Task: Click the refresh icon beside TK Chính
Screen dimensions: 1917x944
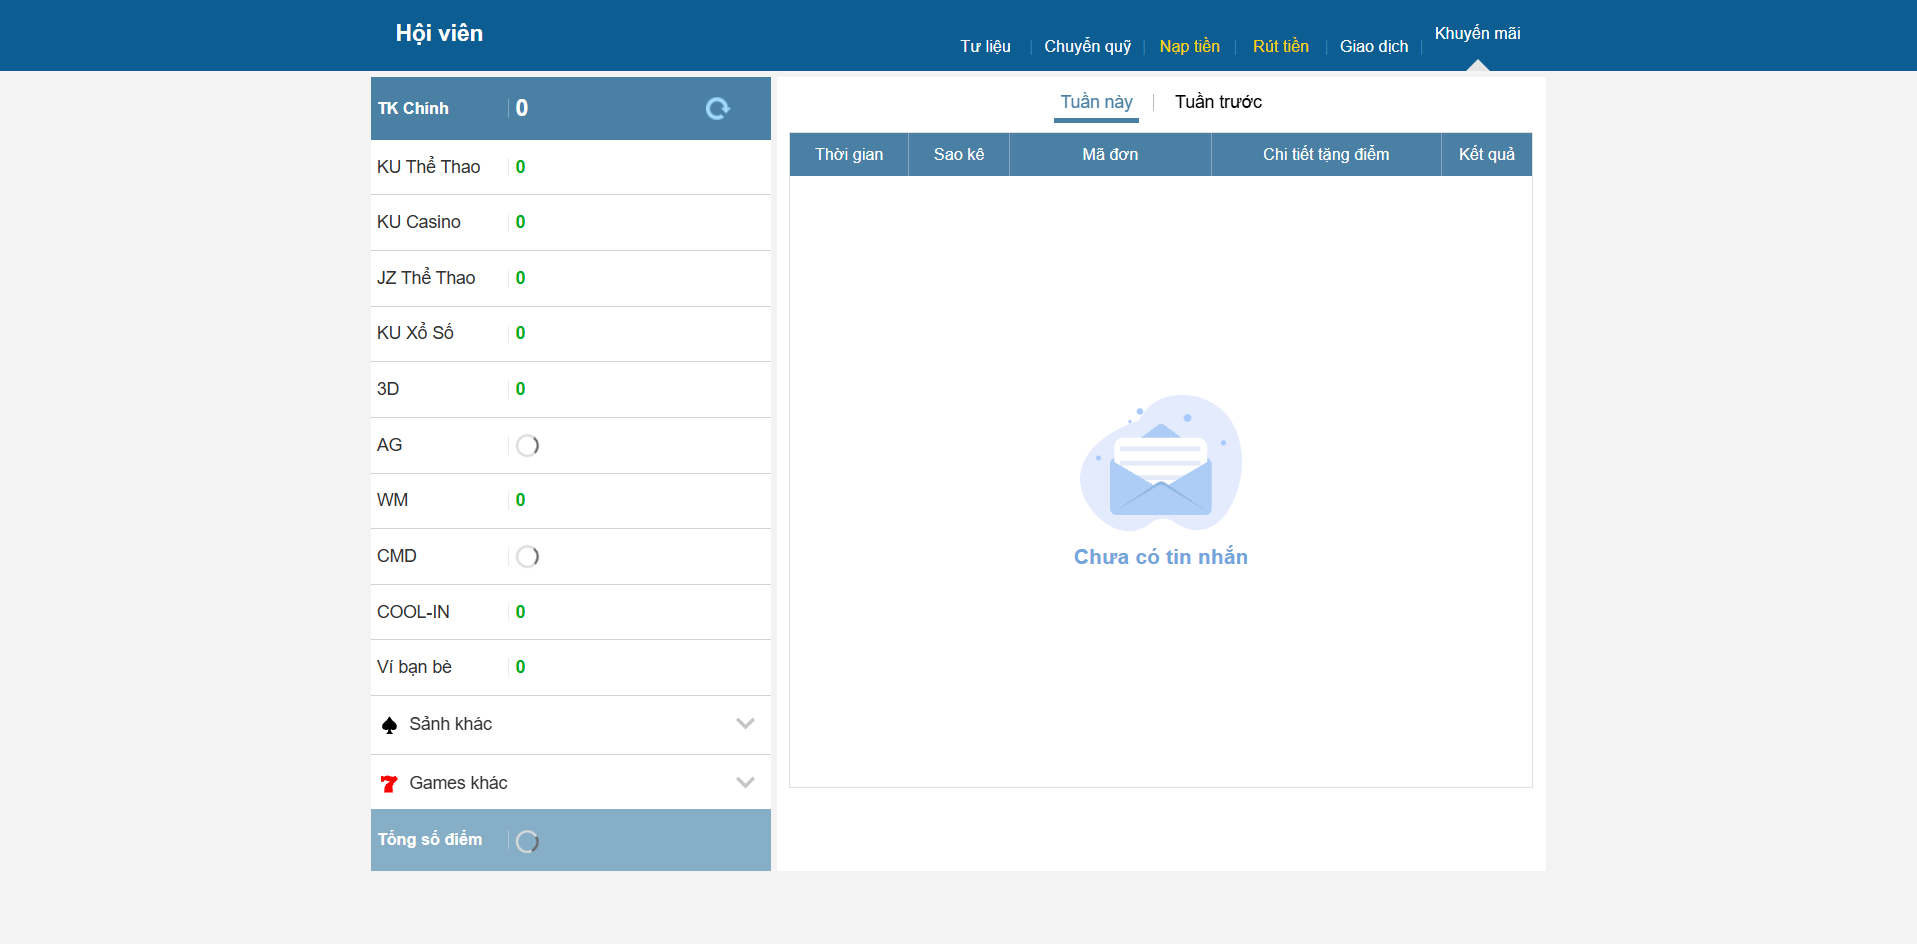Action: click(717, 108)
